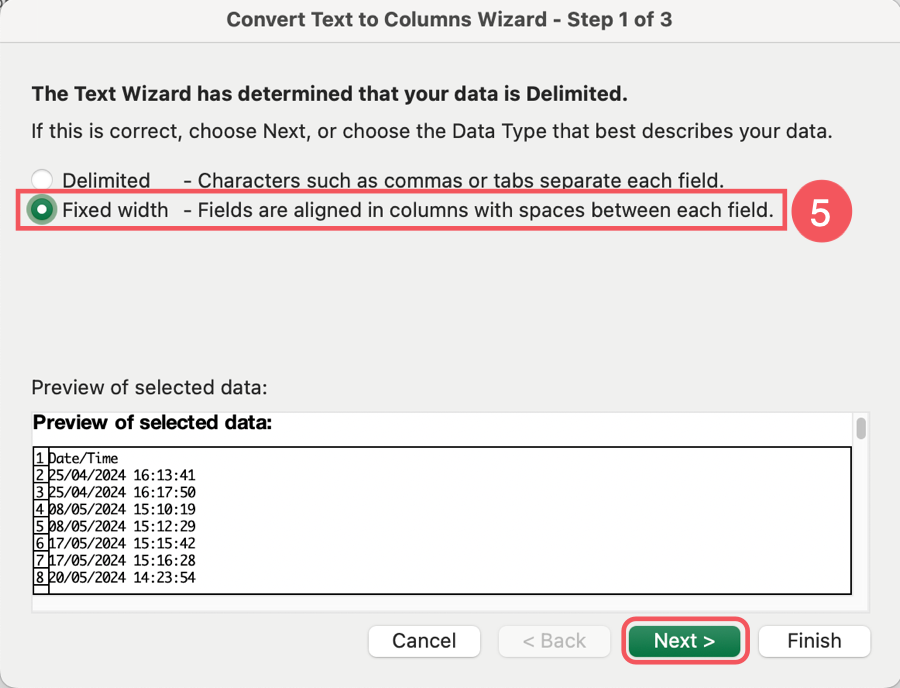Click the red number 5 step badge
Viewport: 900px width, 688px height.
820,213
